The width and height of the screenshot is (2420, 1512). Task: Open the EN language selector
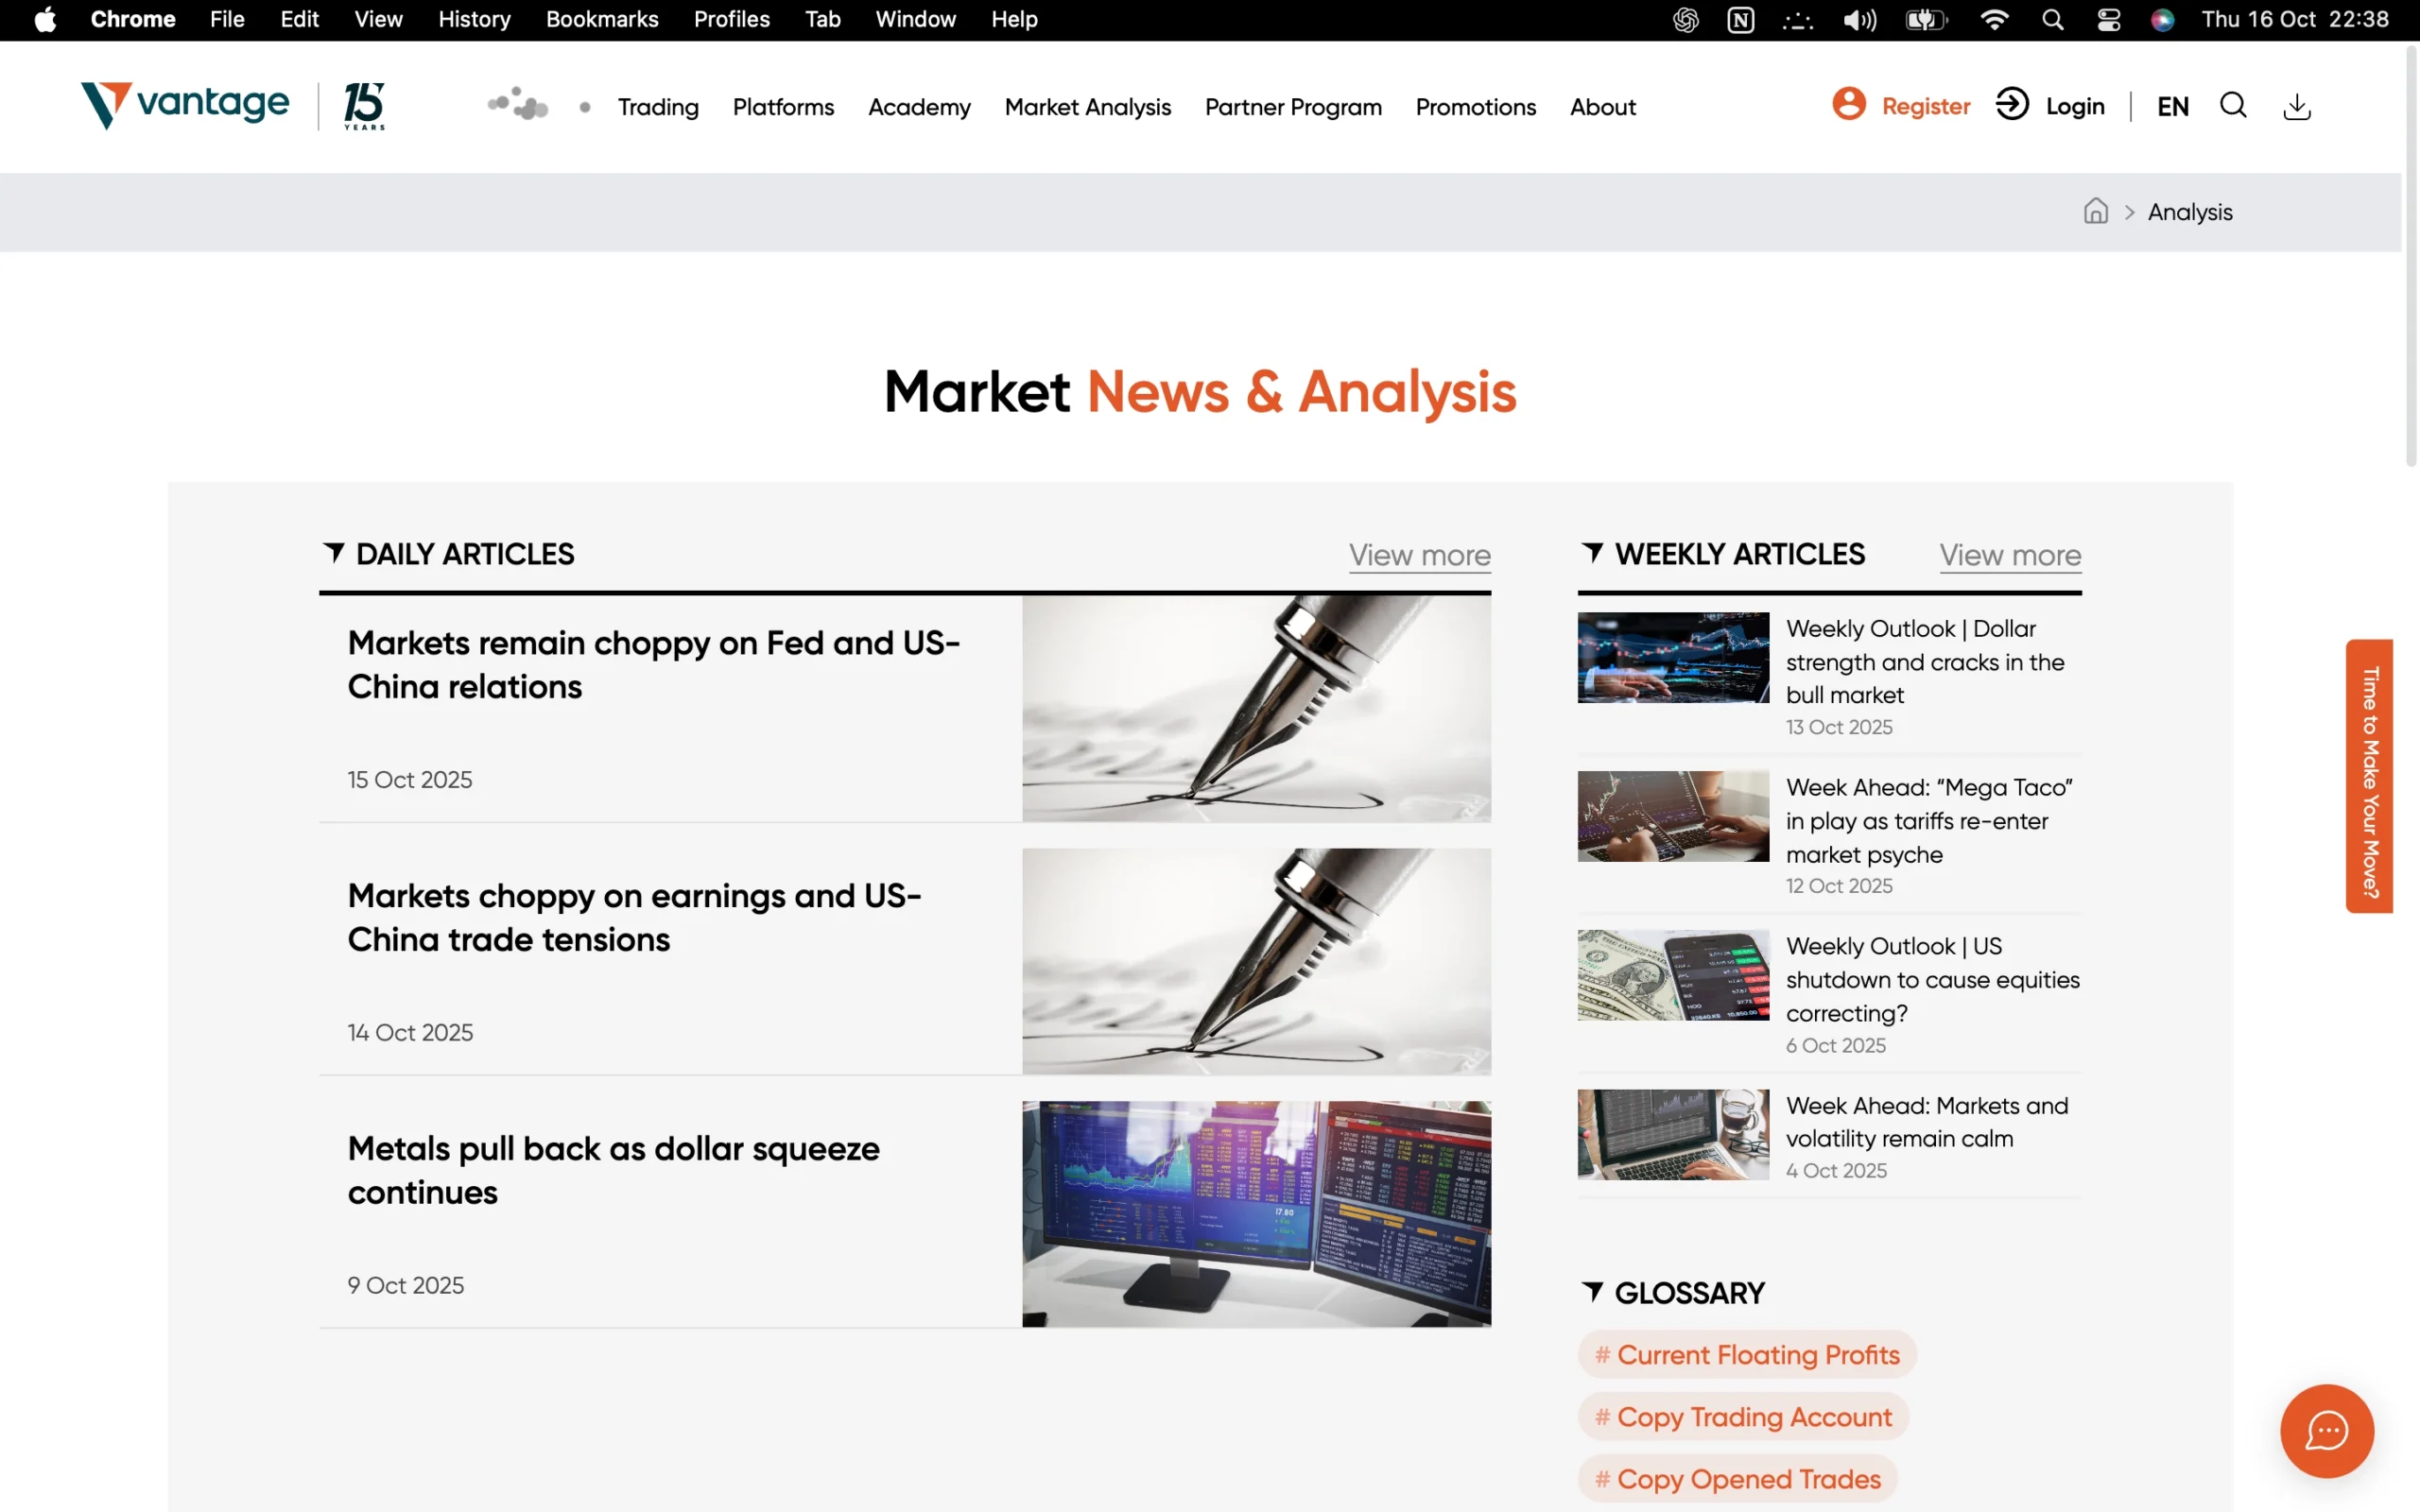(x=2172, y=106)
